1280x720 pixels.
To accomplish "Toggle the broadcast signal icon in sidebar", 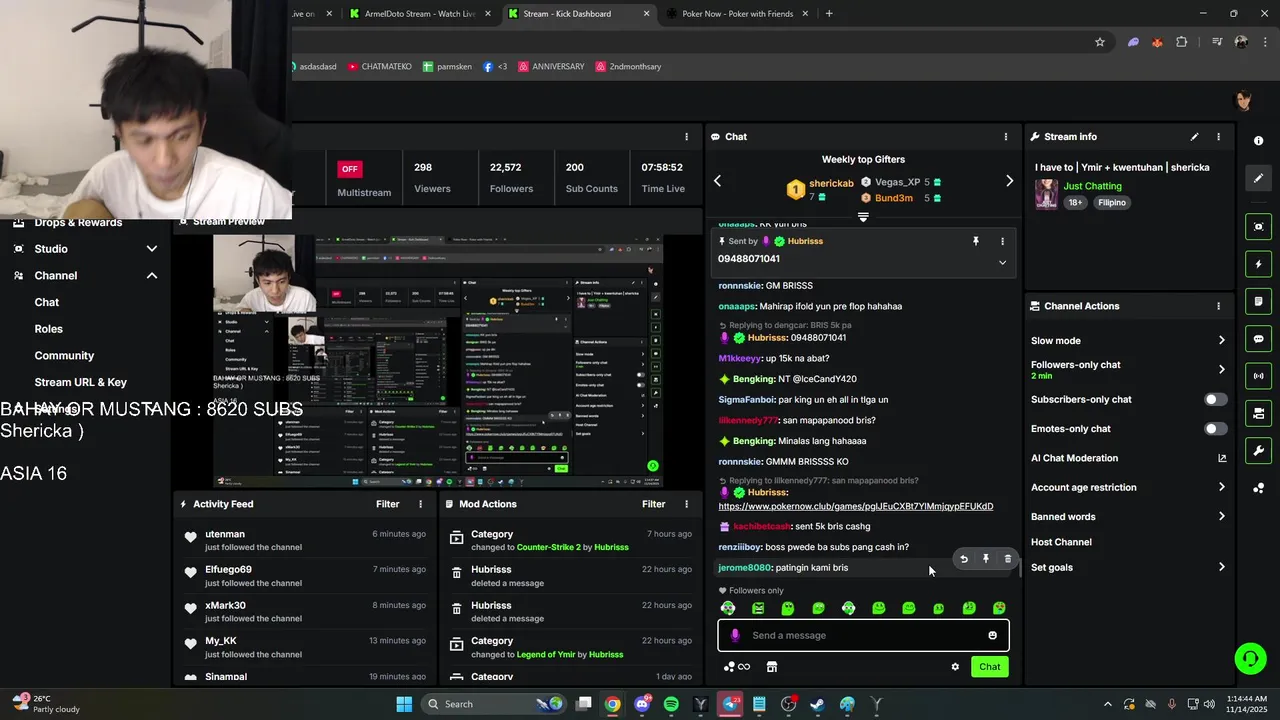I will pos(1259,376).
